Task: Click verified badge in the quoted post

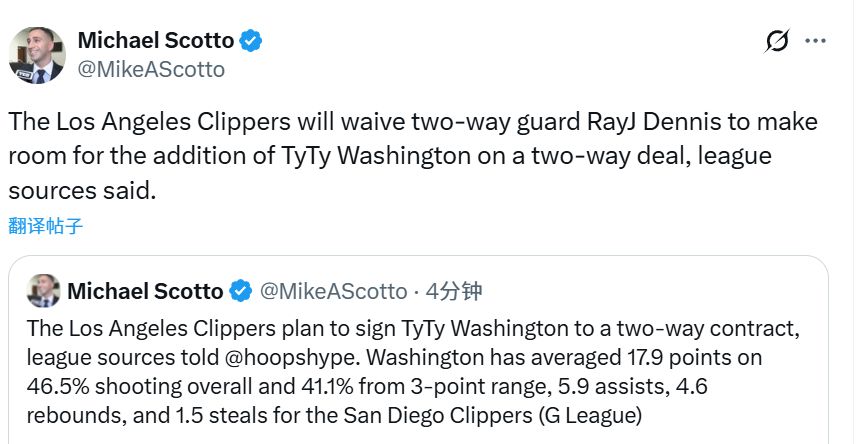Action: click(x=241, y=291)
